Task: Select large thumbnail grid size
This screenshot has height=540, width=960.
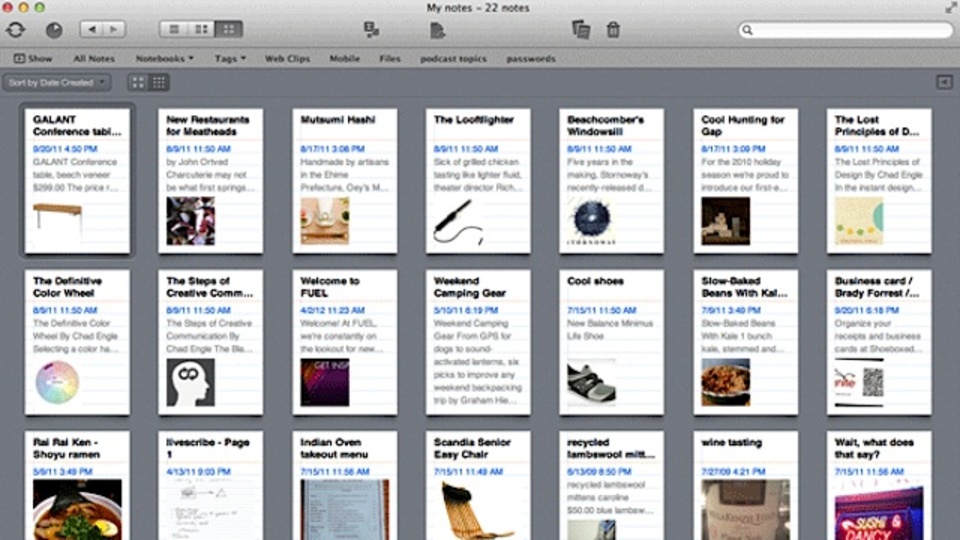Action: point(138,83)
